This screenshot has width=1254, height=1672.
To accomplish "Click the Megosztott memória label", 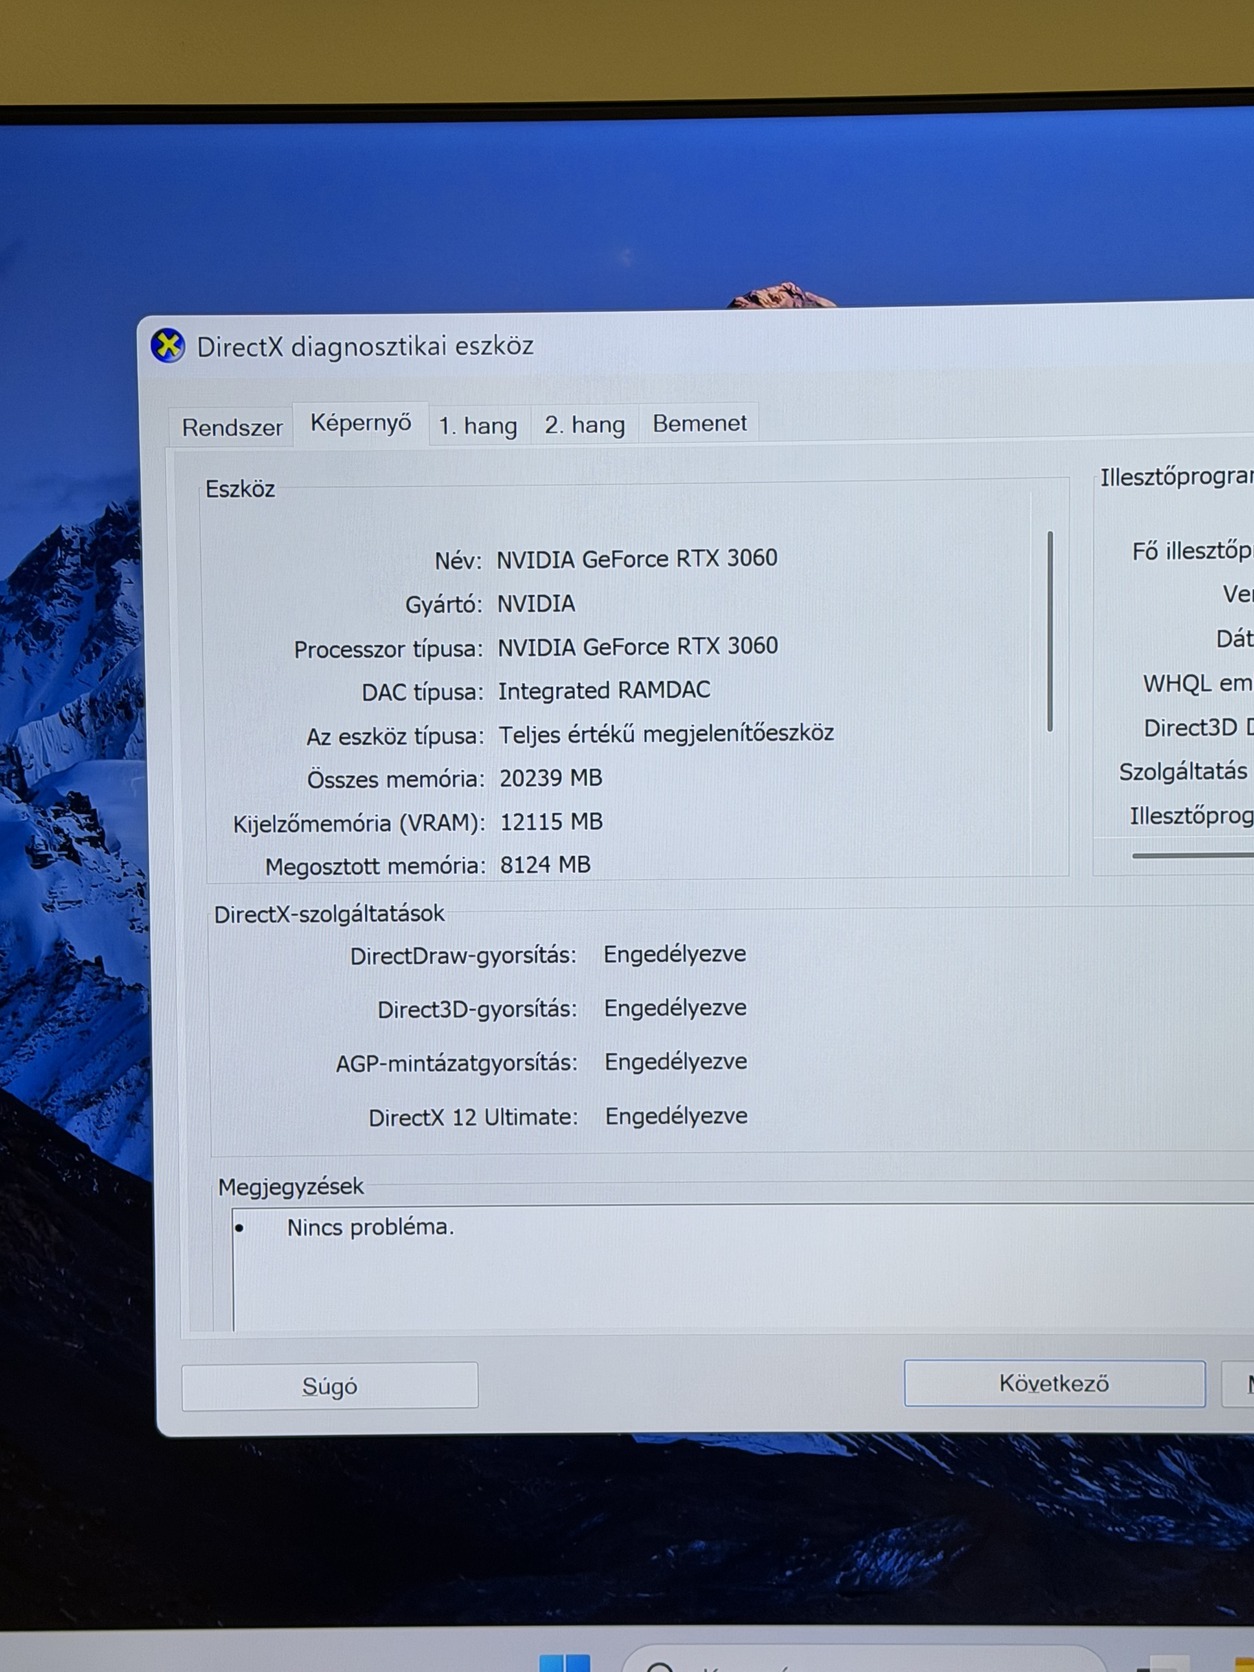I will (375, 866).
